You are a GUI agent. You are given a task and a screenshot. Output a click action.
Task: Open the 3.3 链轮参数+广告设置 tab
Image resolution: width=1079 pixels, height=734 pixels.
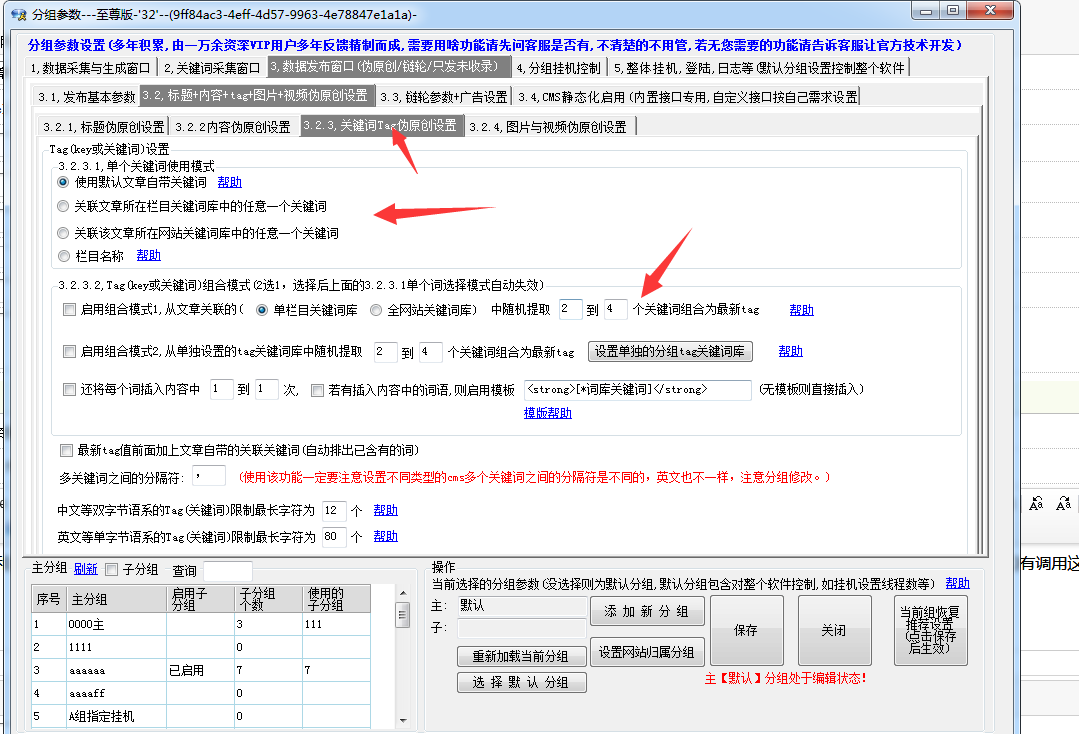pyautogui.click(x=443, y=97)
